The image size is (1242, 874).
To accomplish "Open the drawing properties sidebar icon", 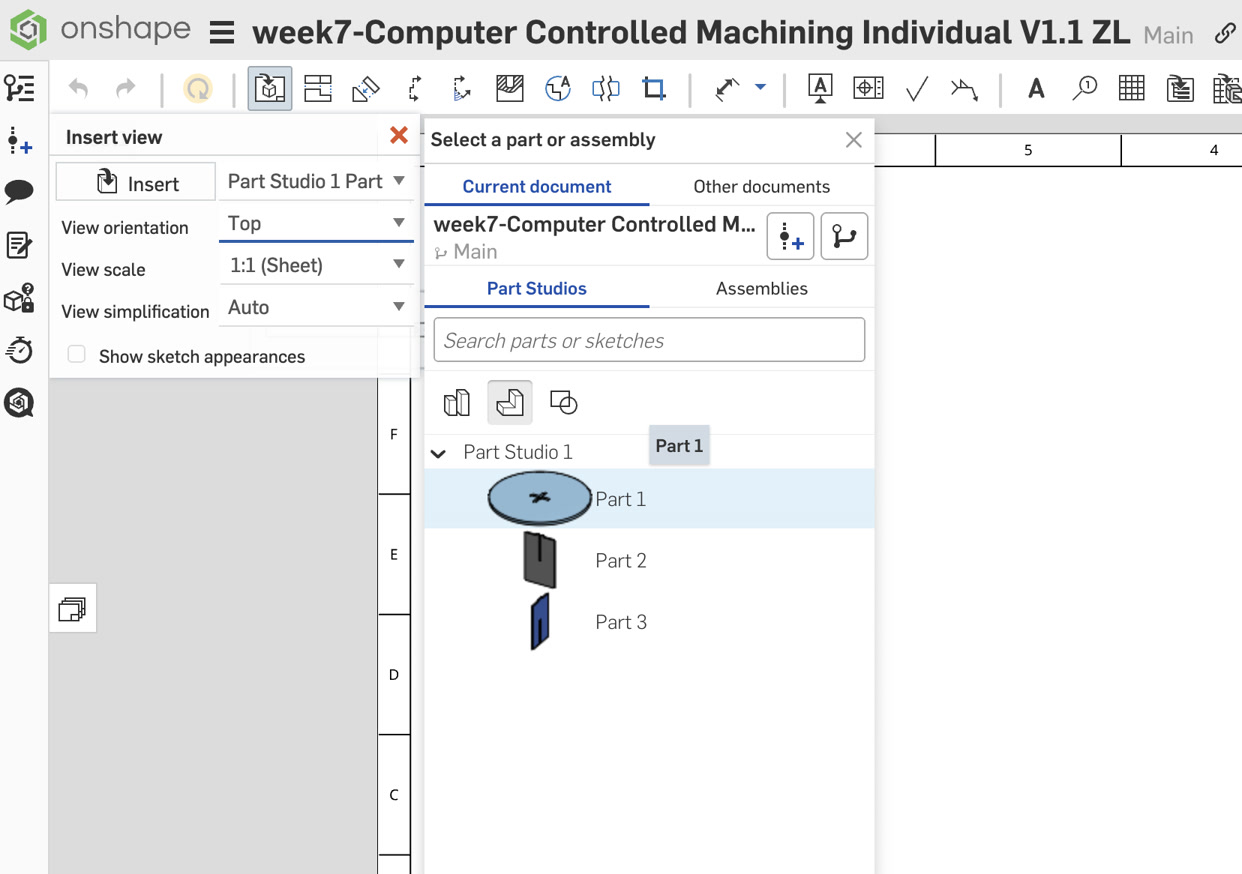I will 19,245.
